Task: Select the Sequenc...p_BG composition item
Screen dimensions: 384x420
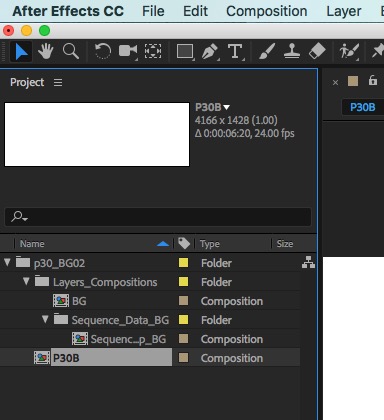Action: pos(128,339)
